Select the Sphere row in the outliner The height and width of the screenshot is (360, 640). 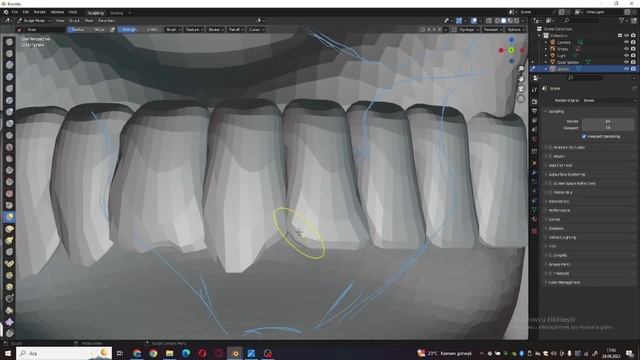click(x=584, y=69)
